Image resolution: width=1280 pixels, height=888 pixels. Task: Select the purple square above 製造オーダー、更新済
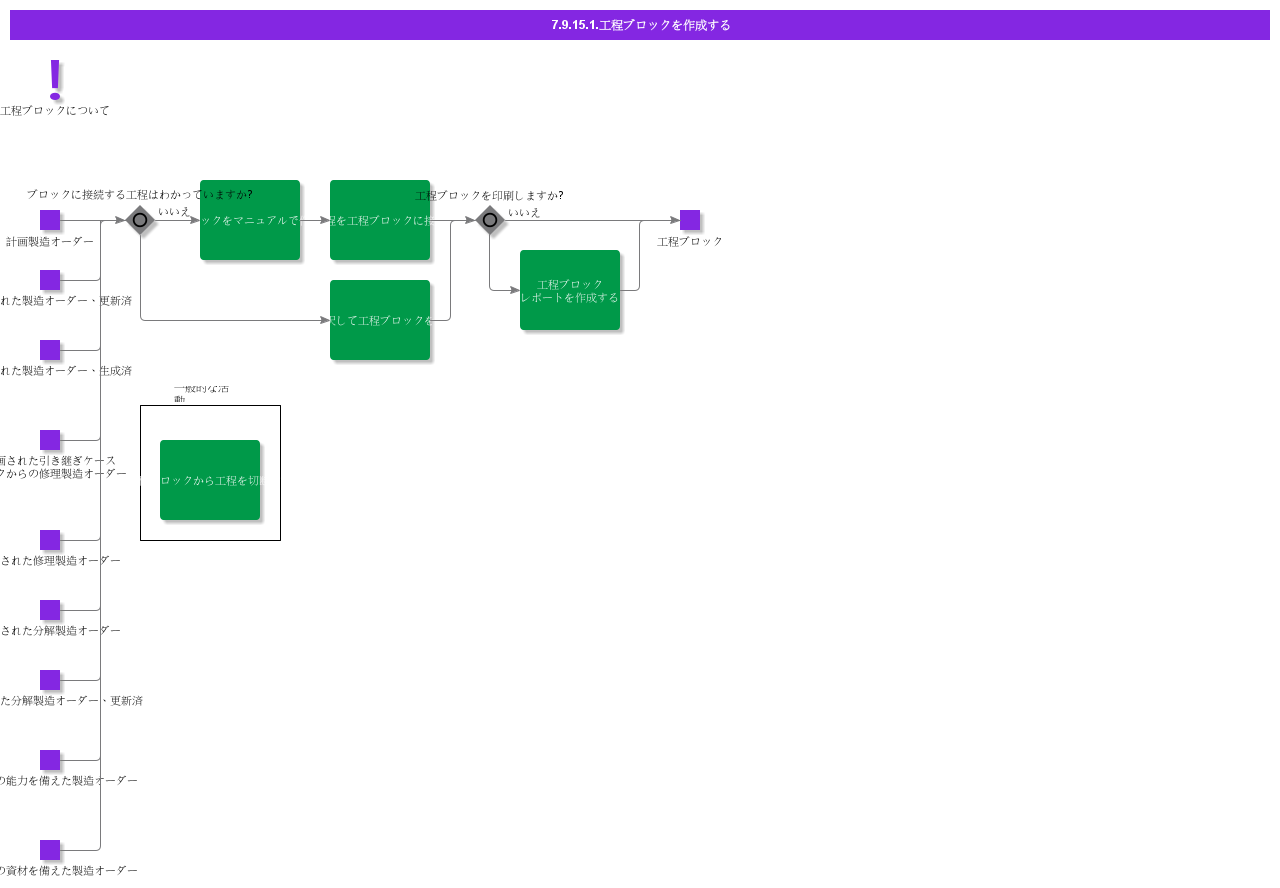click(50, 280)
